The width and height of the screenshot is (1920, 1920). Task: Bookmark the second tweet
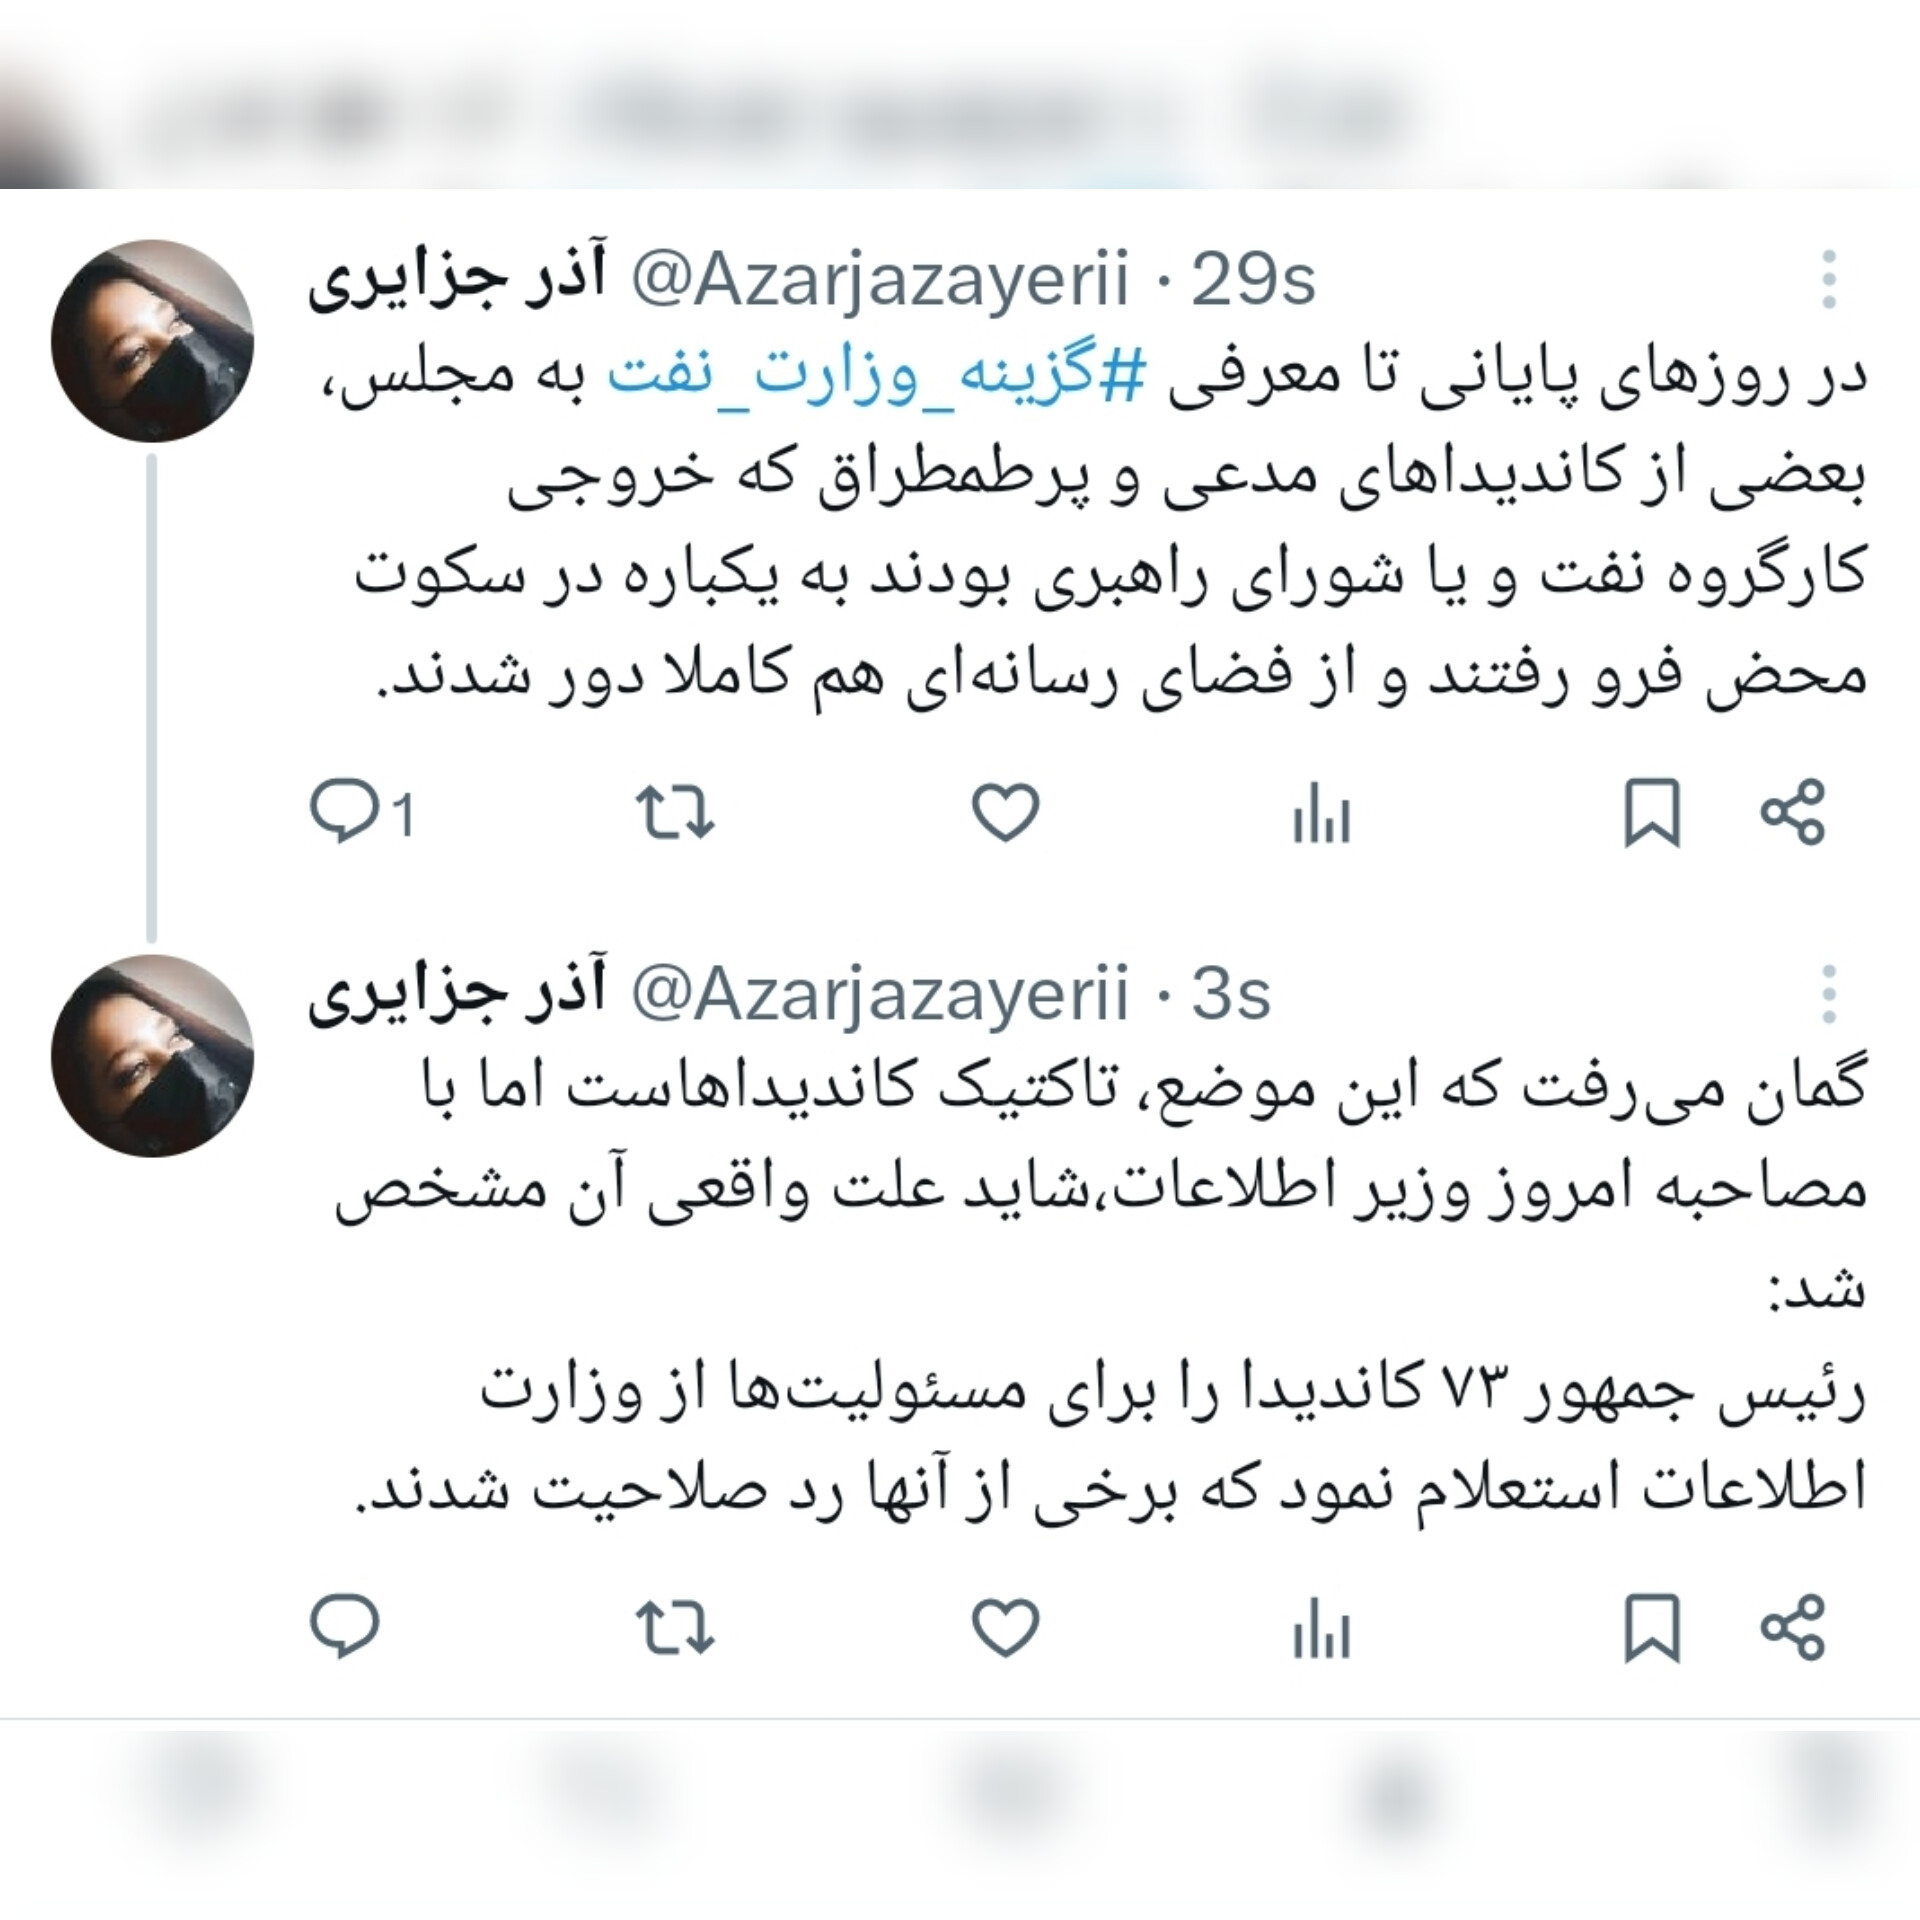pos(1651,1628)
